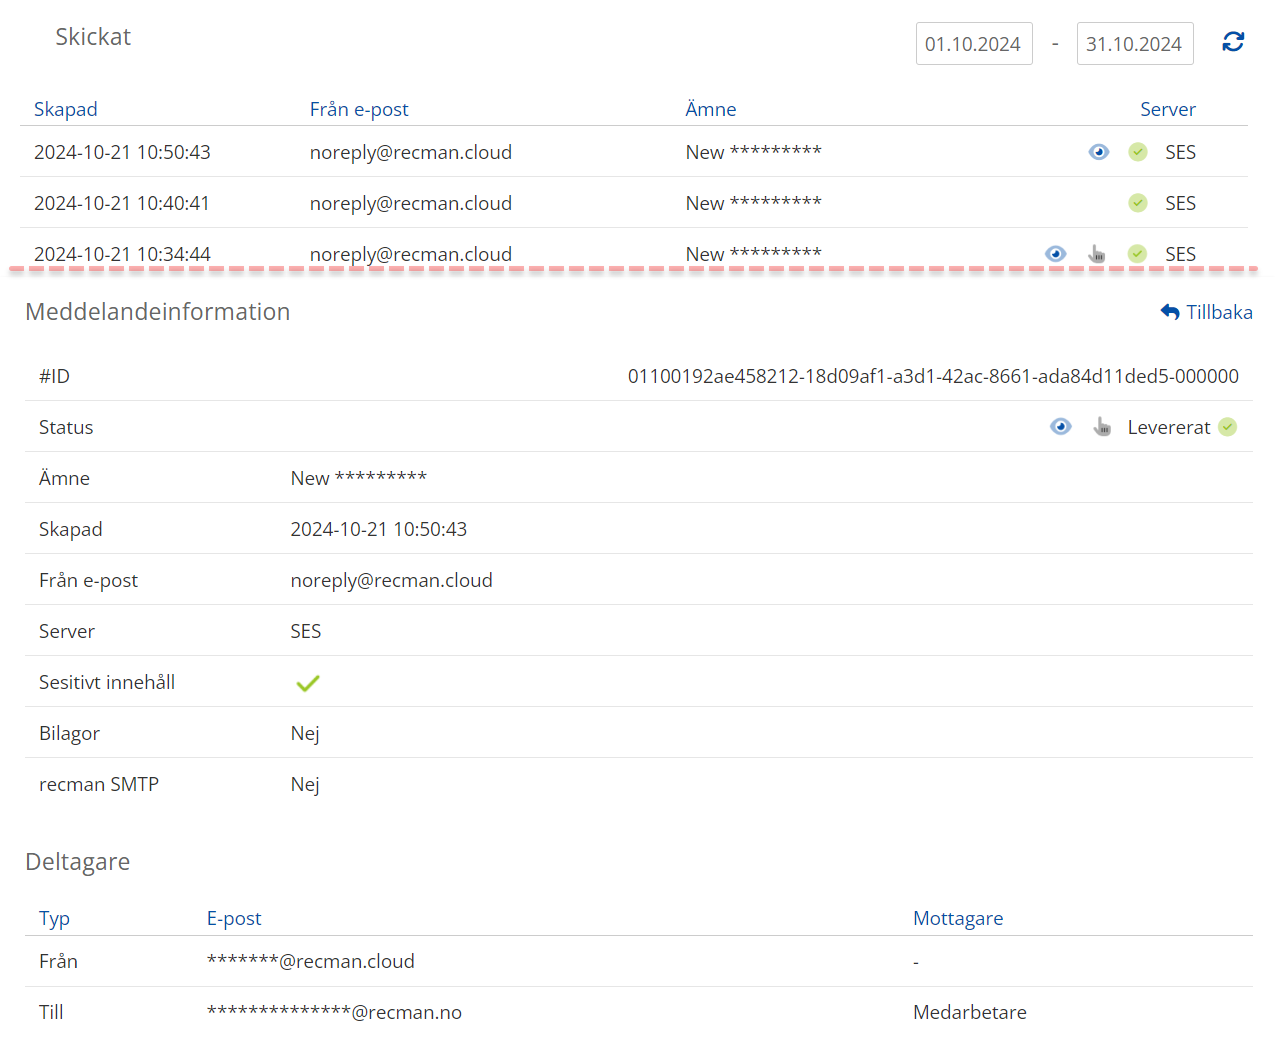Go back with the Tillbaka link

click(x=1207, y=312)
